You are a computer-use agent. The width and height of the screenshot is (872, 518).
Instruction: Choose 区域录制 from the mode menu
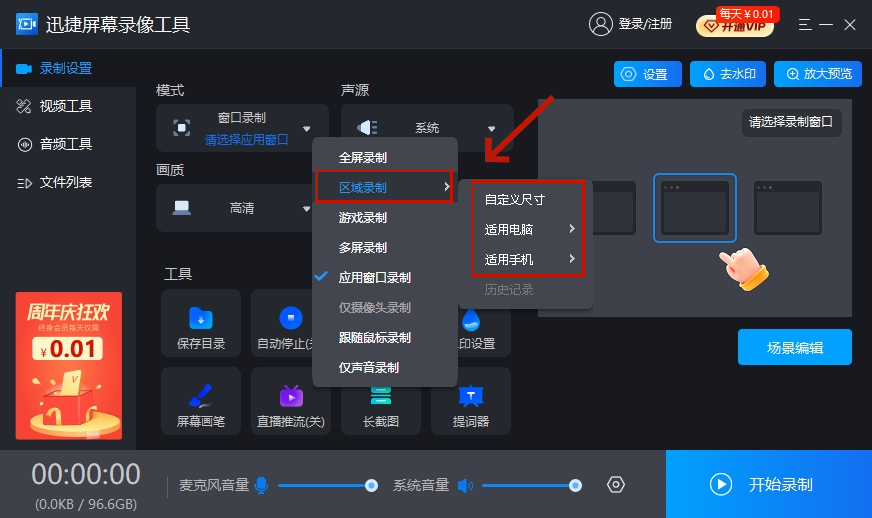[x=384, y=188]
